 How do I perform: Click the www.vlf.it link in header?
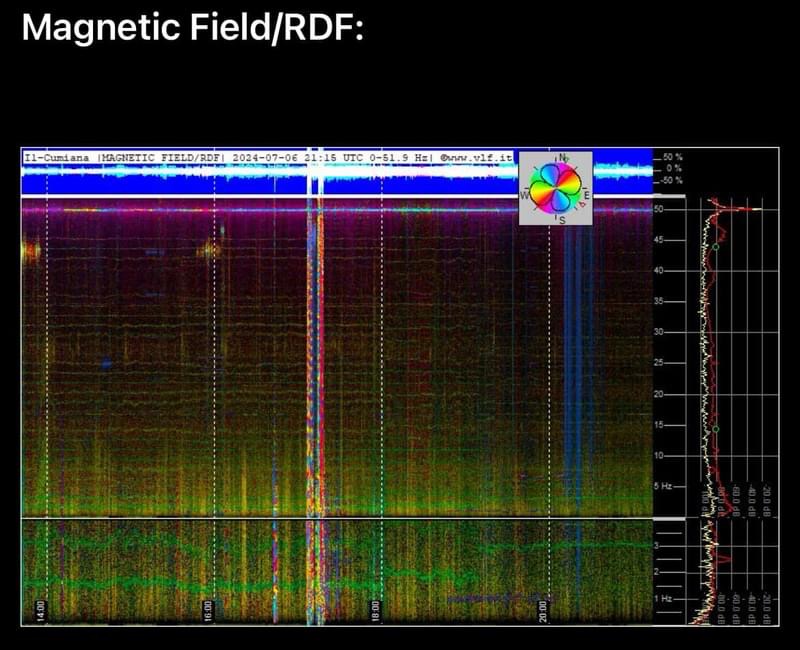point(477,157)
